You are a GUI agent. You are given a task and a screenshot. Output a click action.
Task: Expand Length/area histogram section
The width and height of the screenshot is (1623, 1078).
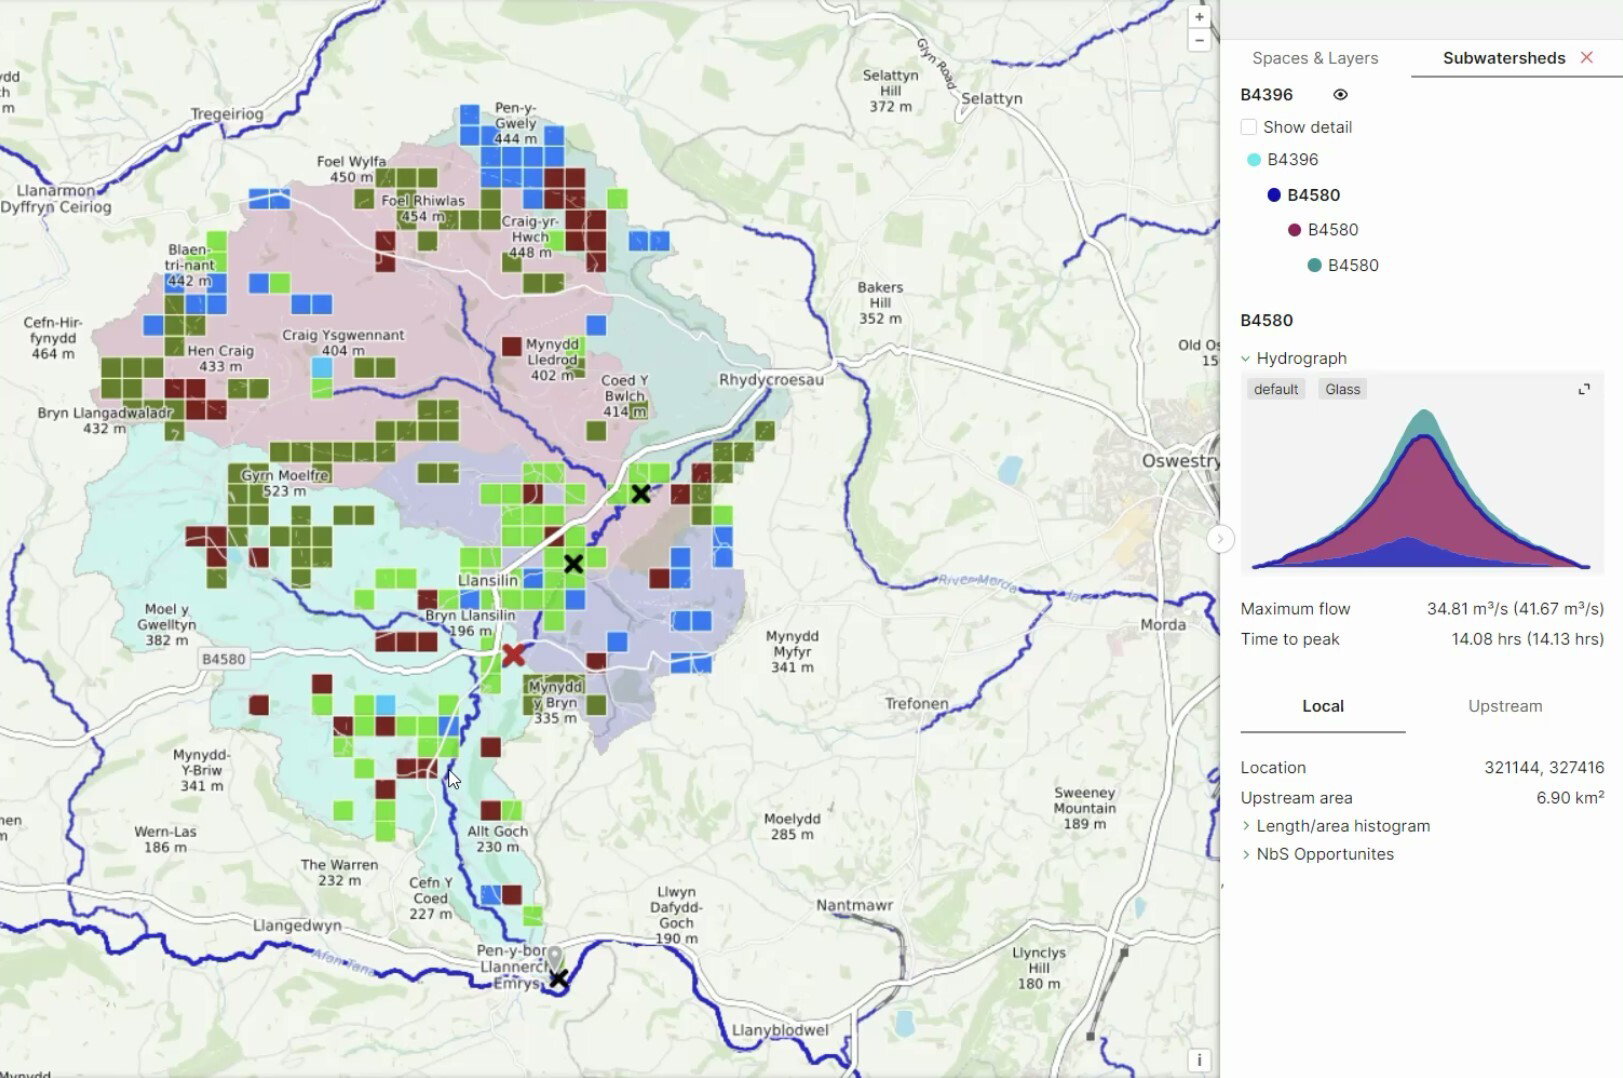coord(1335,826)
